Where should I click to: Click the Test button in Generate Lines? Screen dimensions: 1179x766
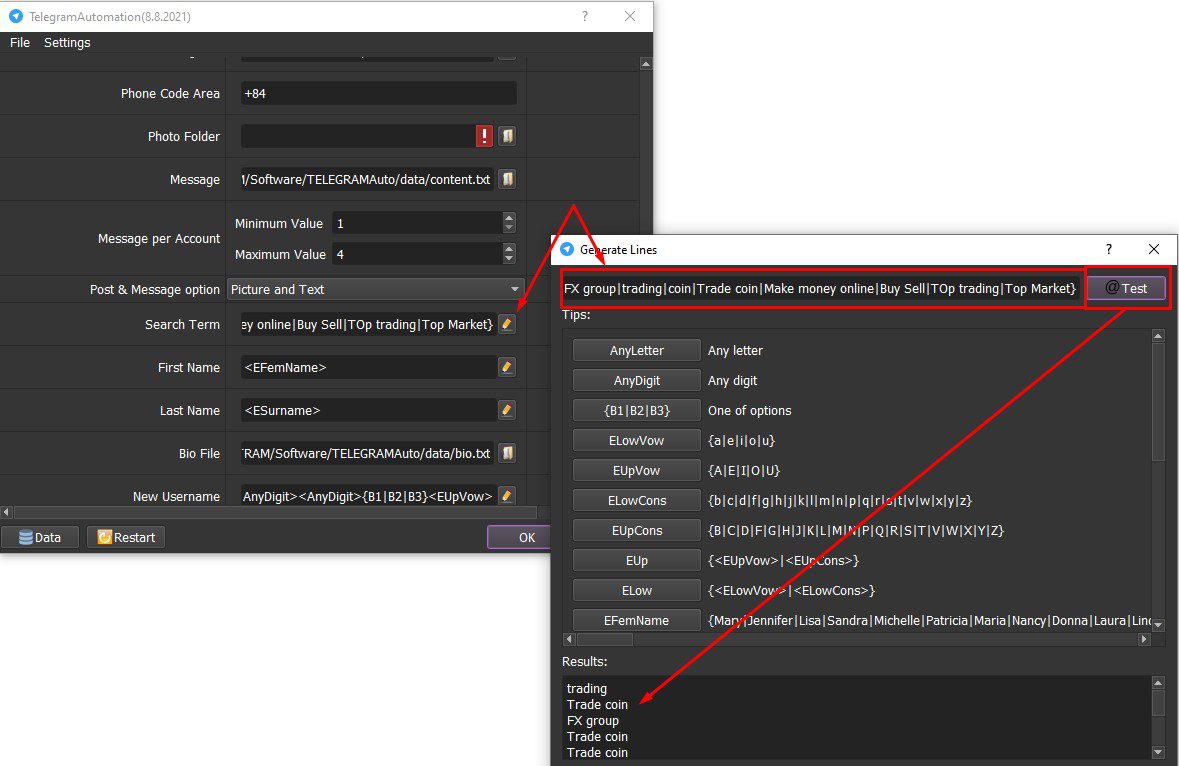1126,288
